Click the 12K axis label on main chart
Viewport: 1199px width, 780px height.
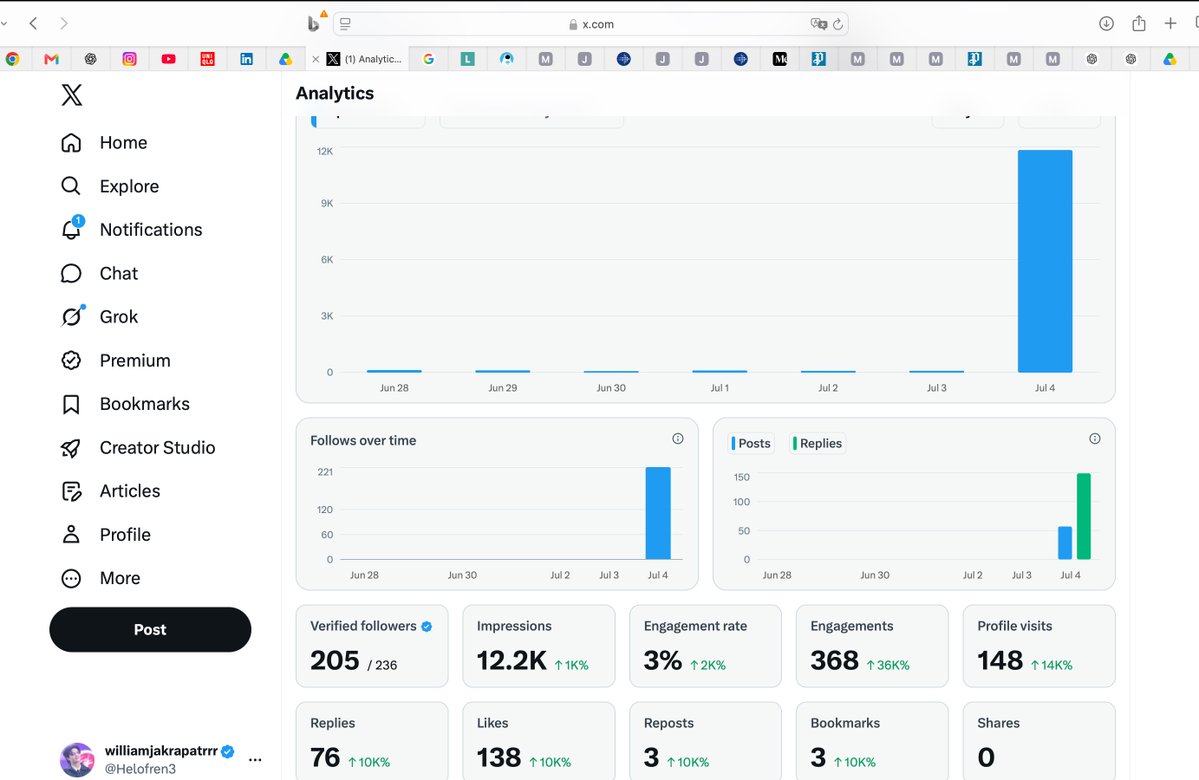coord(325,151)
